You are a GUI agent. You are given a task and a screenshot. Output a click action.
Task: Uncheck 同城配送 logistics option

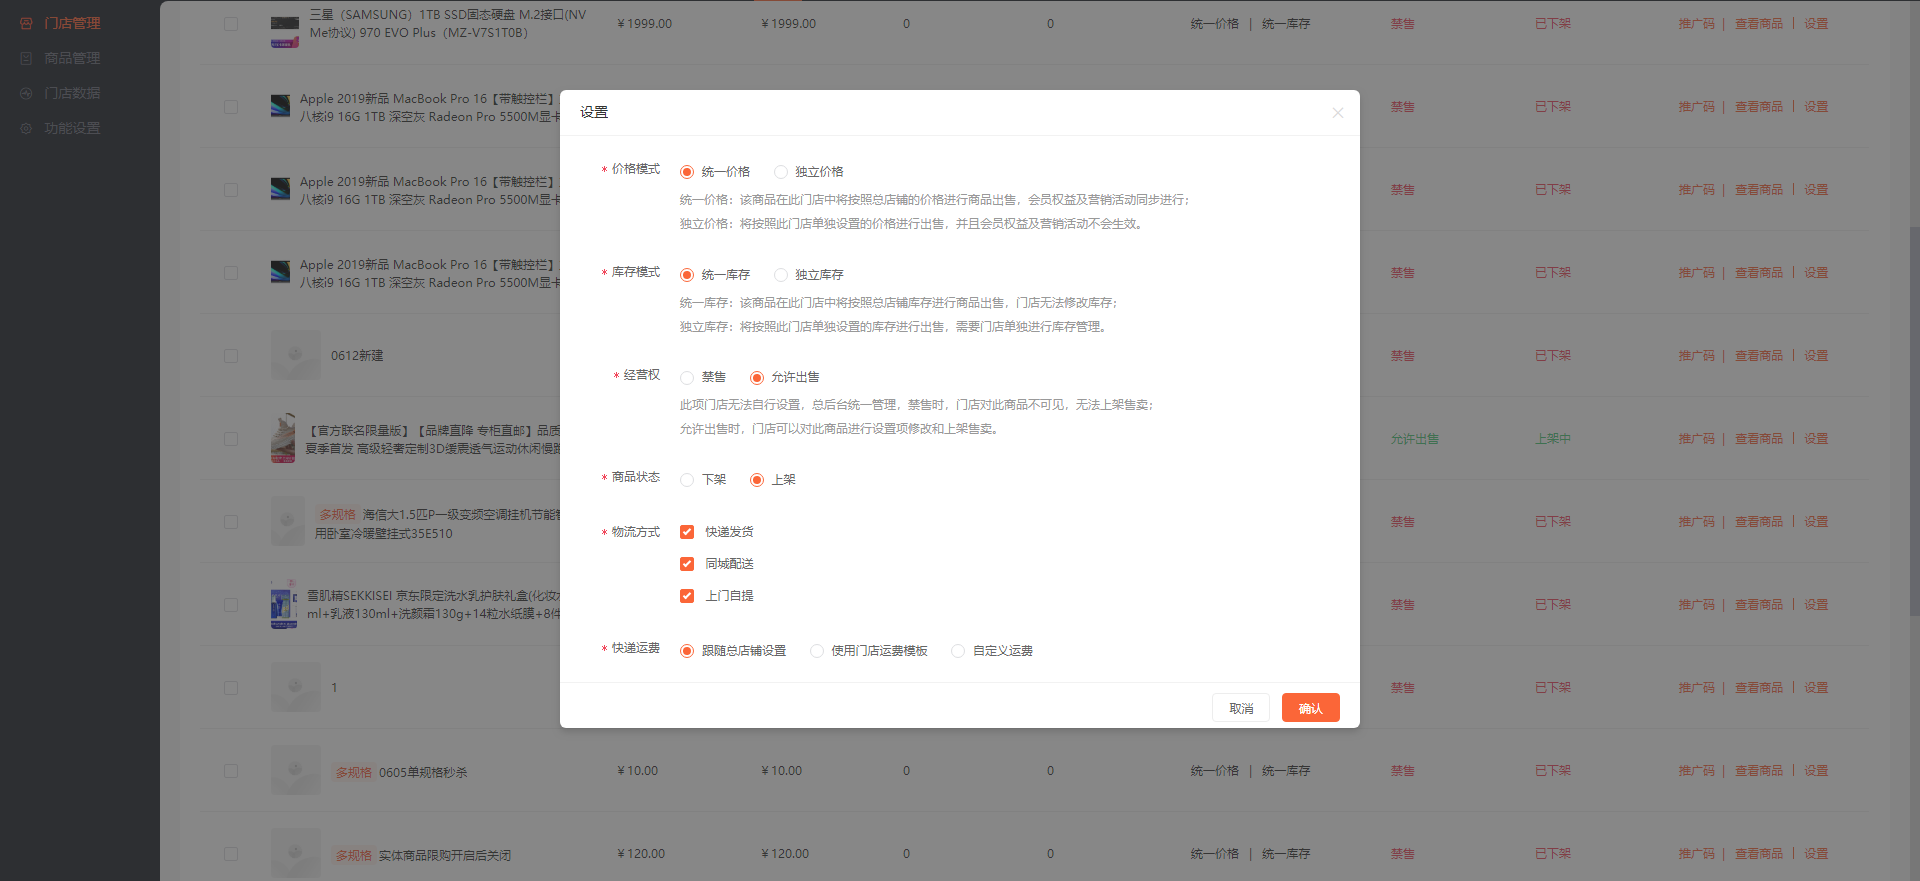(x=687, y=564)
